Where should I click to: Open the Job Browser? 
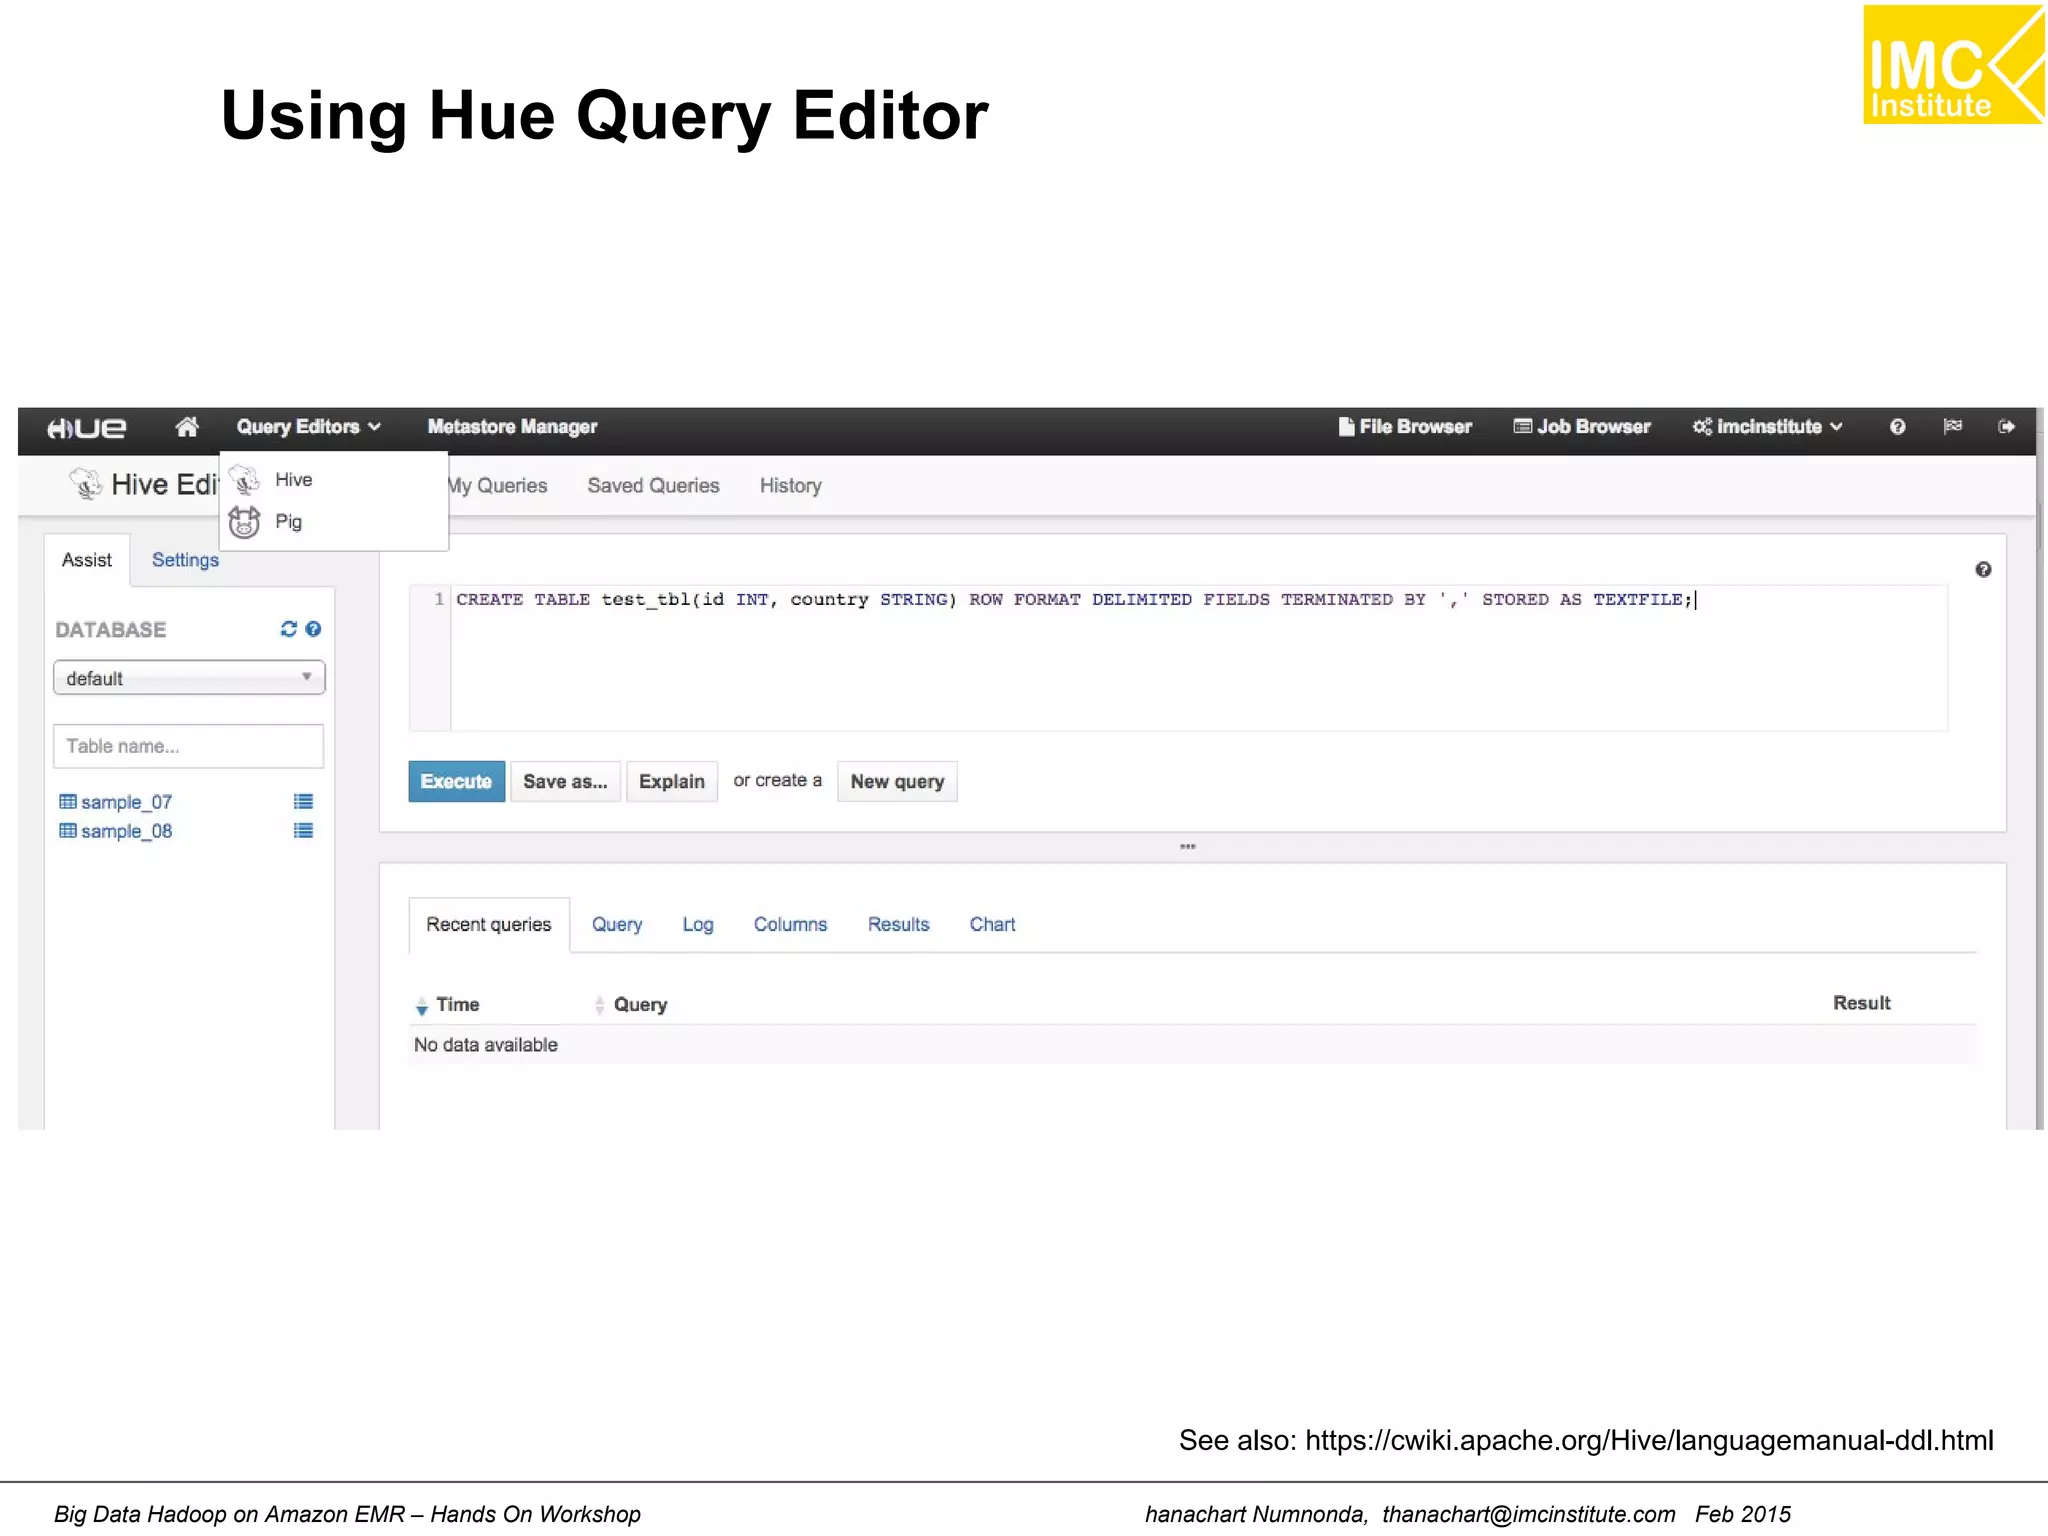[1582, 427]
